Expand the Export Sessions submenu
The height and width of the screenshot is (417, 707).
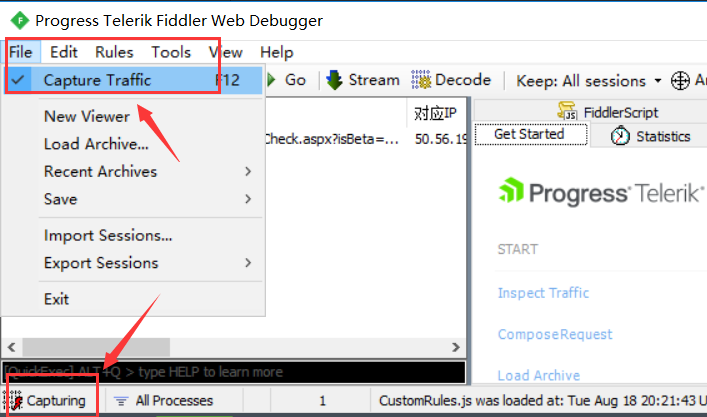[x=149, y=263]
